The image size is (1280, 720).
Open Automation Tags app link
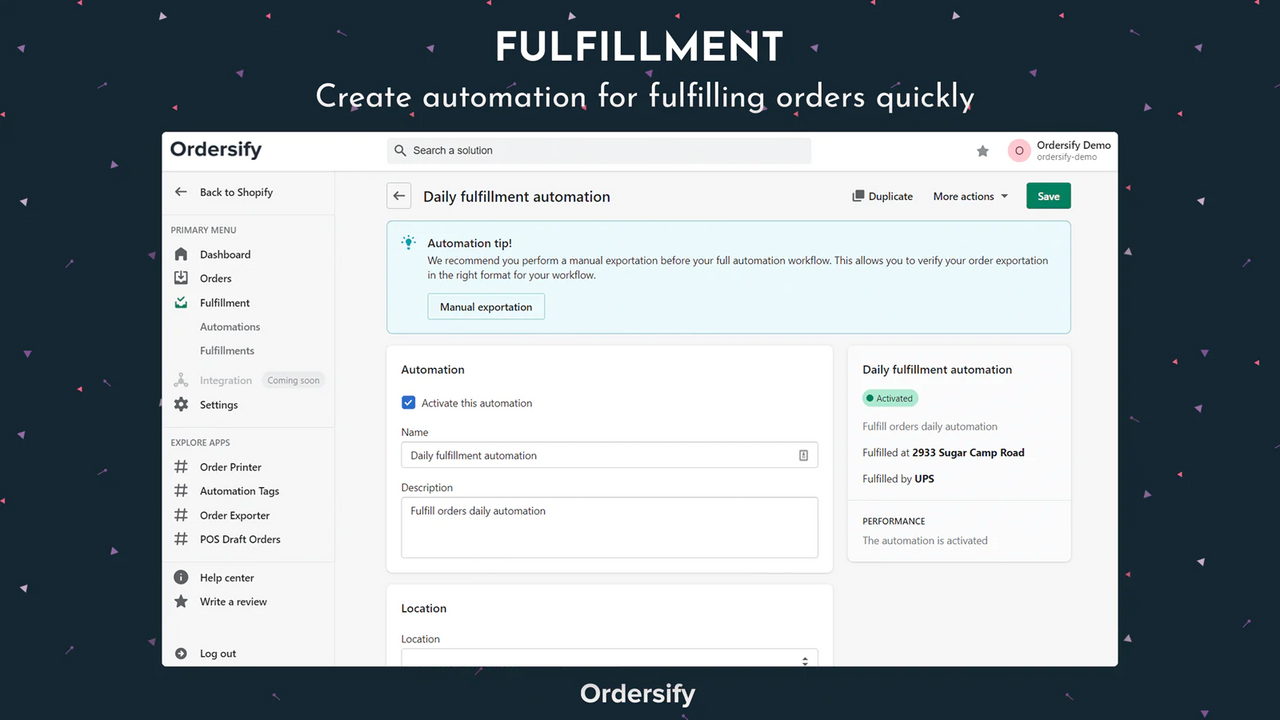coord(239,491)
